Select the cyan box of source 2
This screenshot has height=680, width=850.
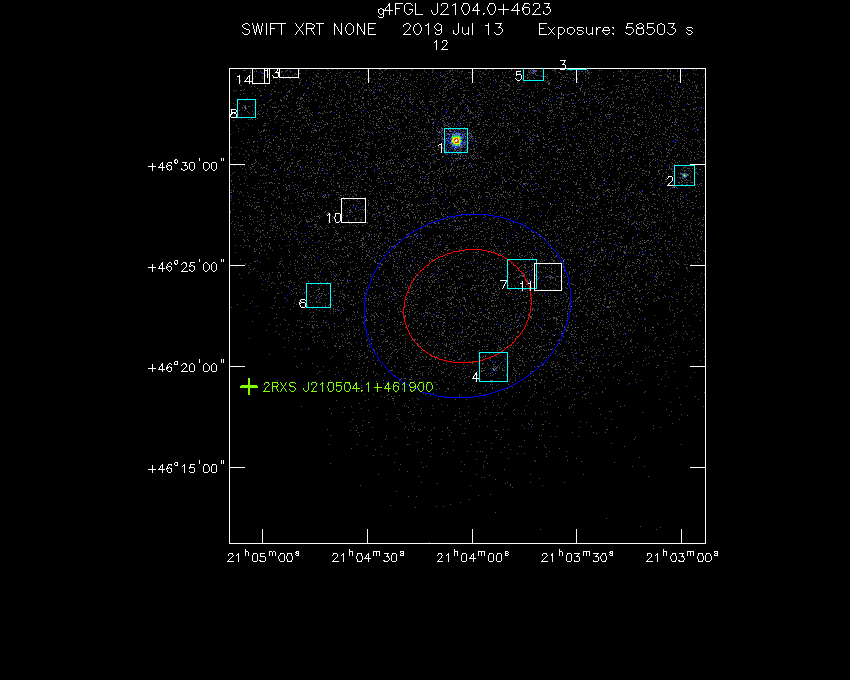(x=684, y=176)
